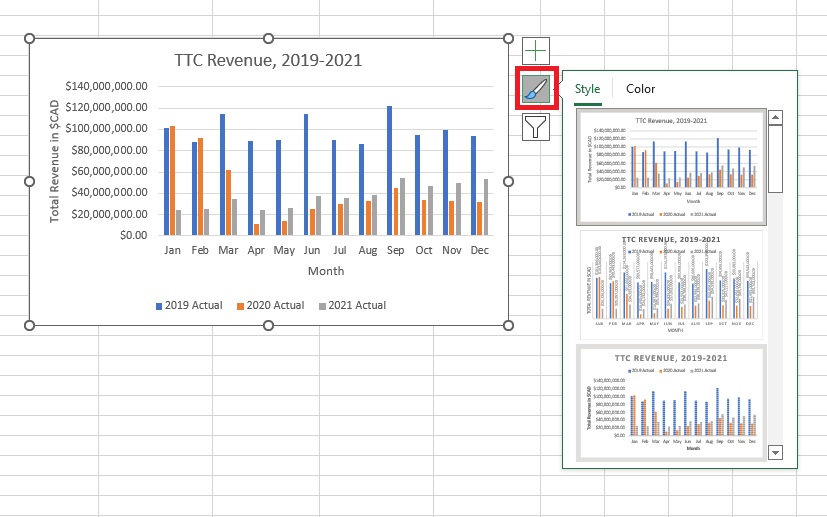Click the Jan category label
The width and height of the screenshot is (827, 517).
click(172, 250)
